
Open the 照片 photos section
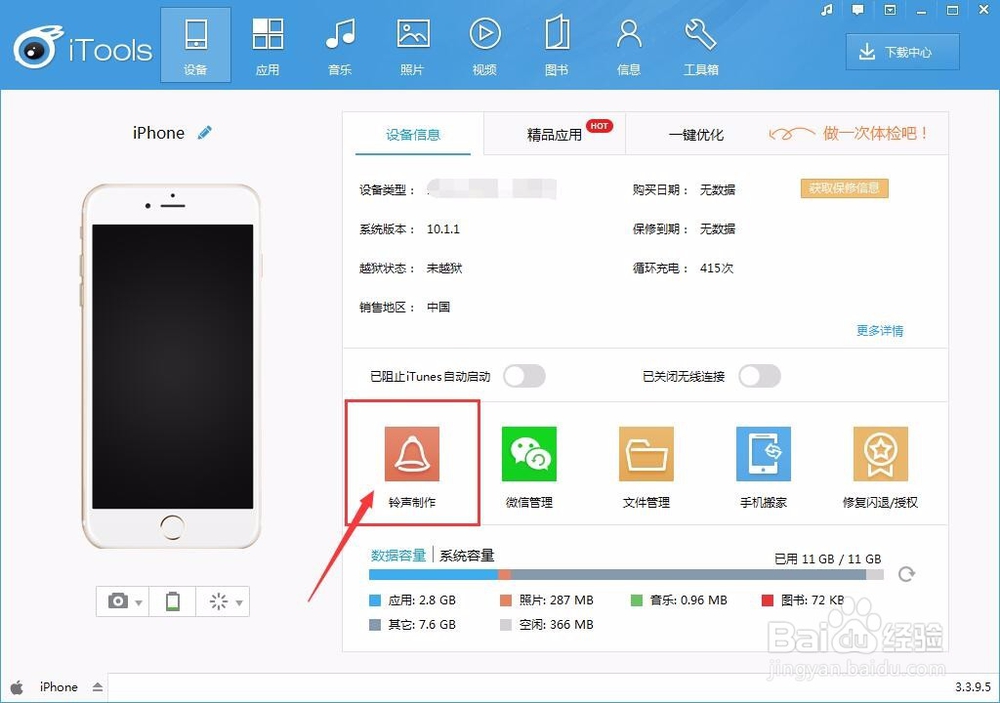pos(412,44)
